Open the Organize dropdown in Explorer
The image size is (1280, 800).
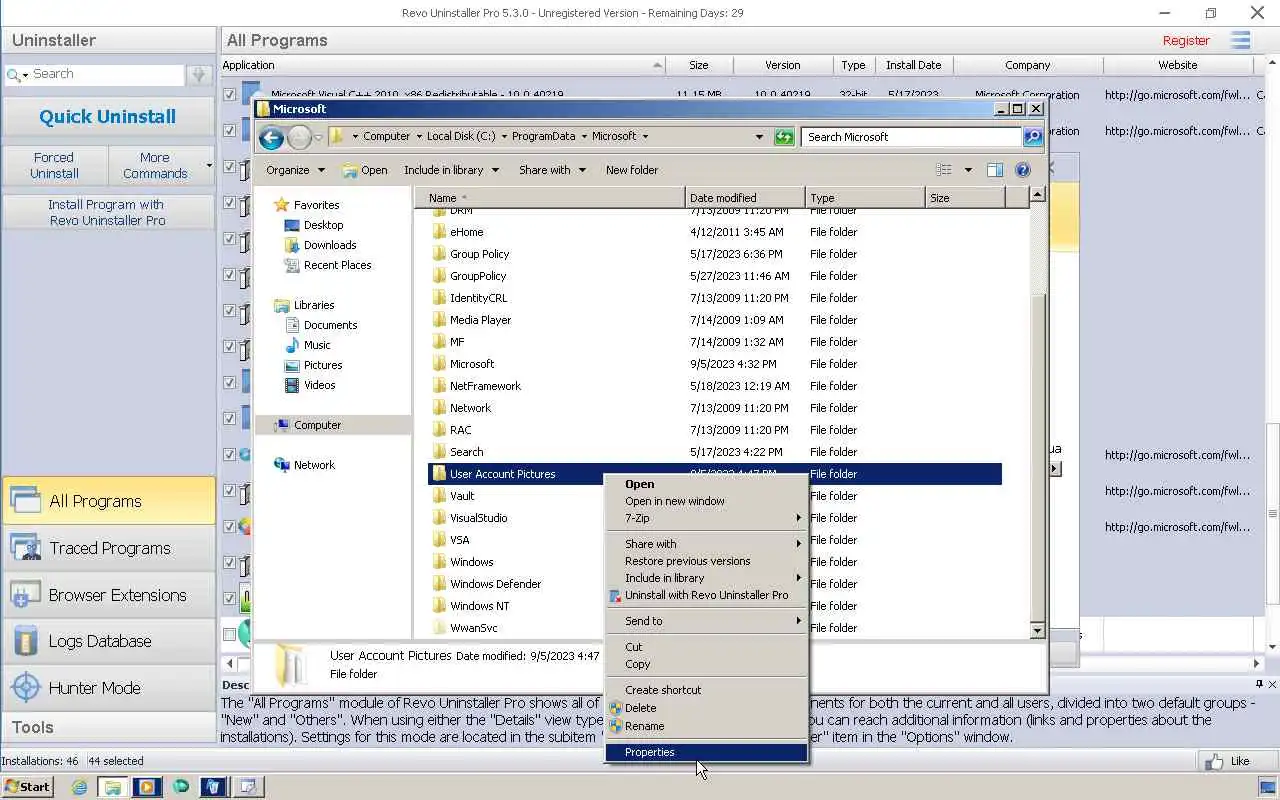coord(295,170)
